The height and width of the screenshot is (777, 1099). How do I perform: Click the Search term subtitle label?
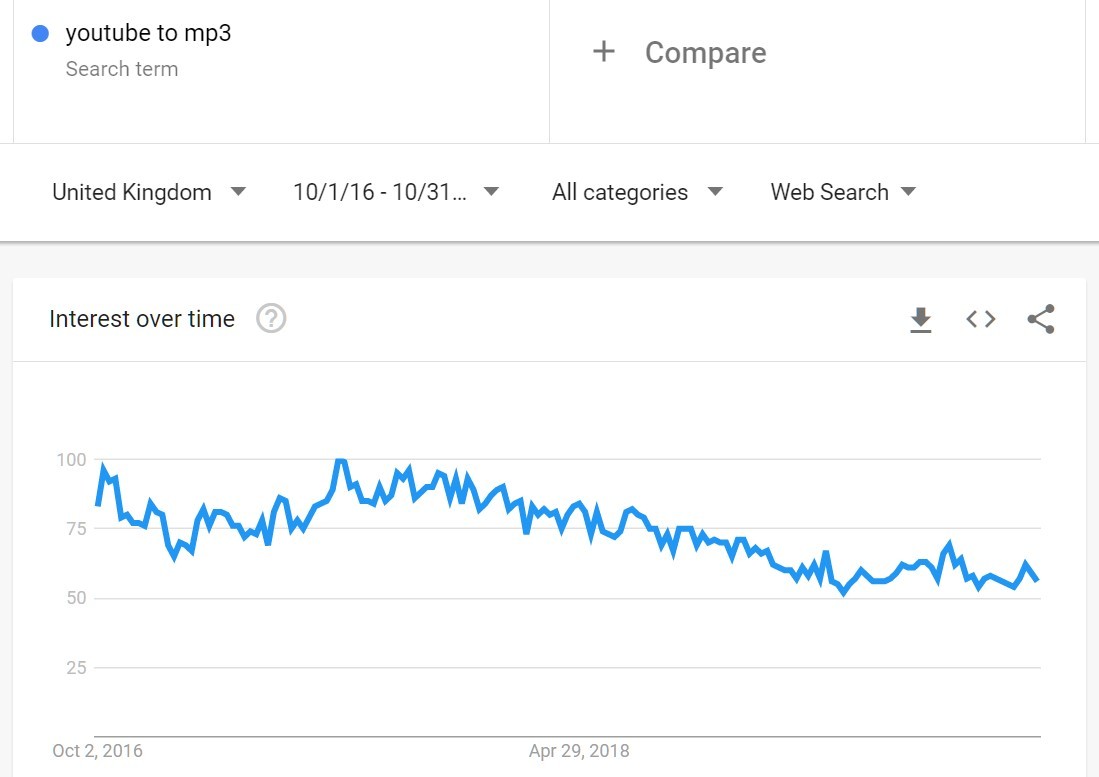pyautogui.click(x=122, y=69)
